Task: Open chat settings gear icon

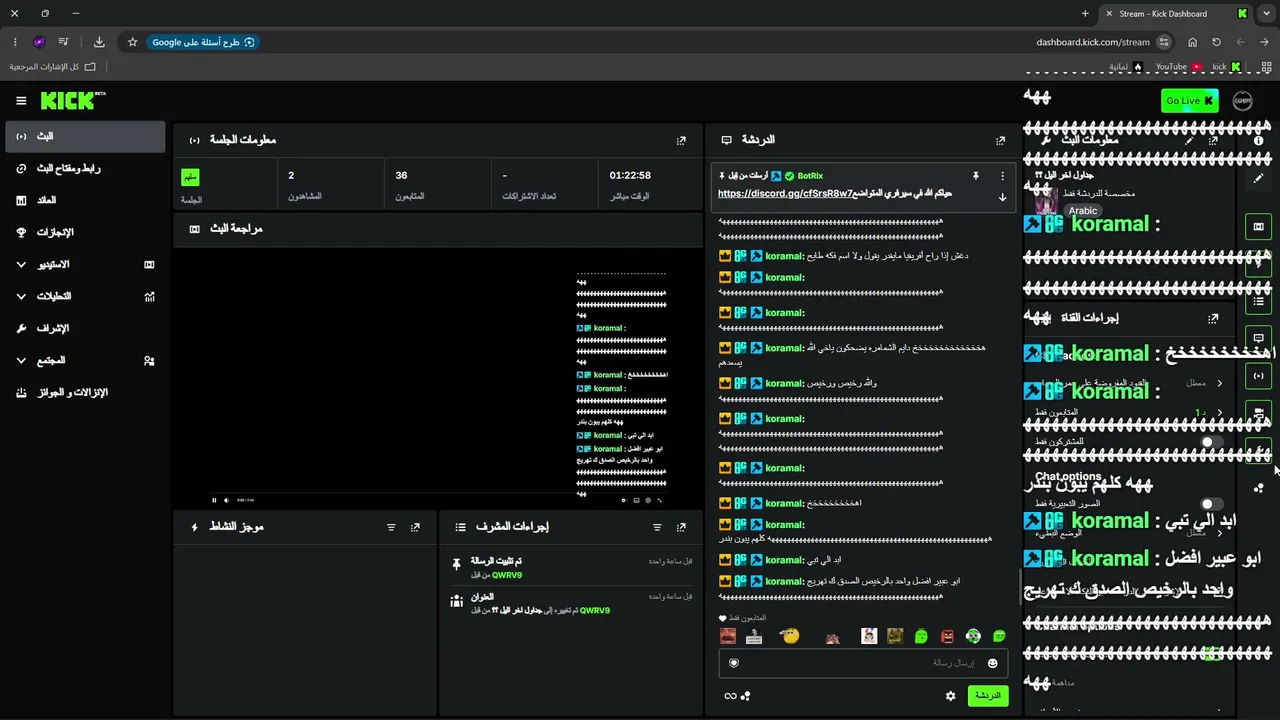Action: pos(950,696)
